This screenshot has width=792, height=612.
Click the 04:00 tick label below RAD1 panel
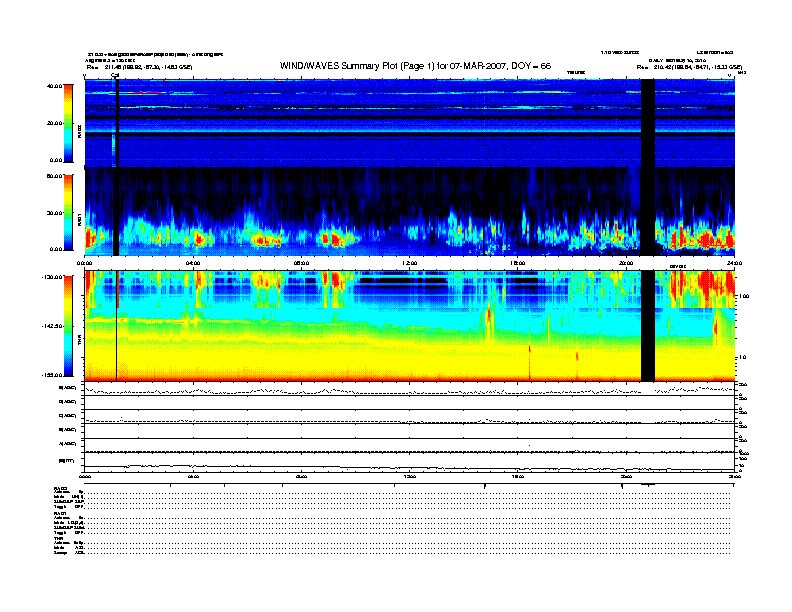tap(193, 263)
